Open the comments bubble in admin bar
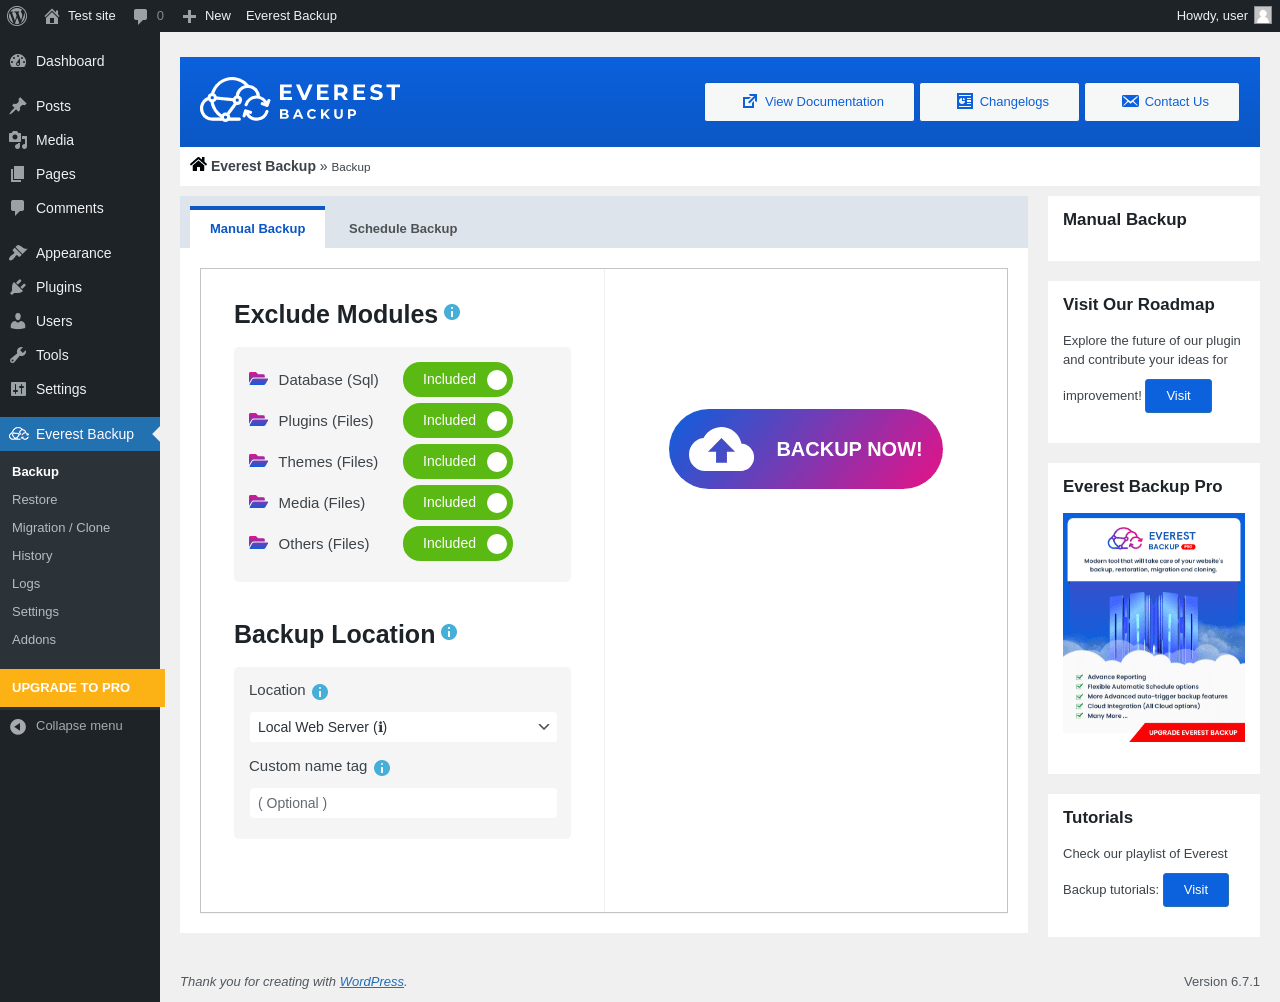This screenshot has width=1280, height=1002. click(x=148, y=16)
